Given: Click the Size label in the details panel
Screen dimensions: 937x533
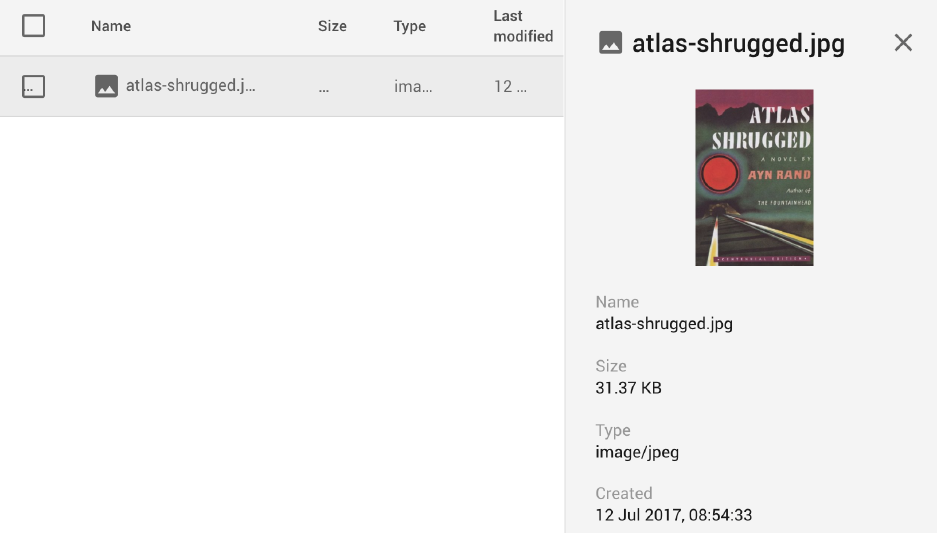Looking at the screenshot, I should pos(611,366).
